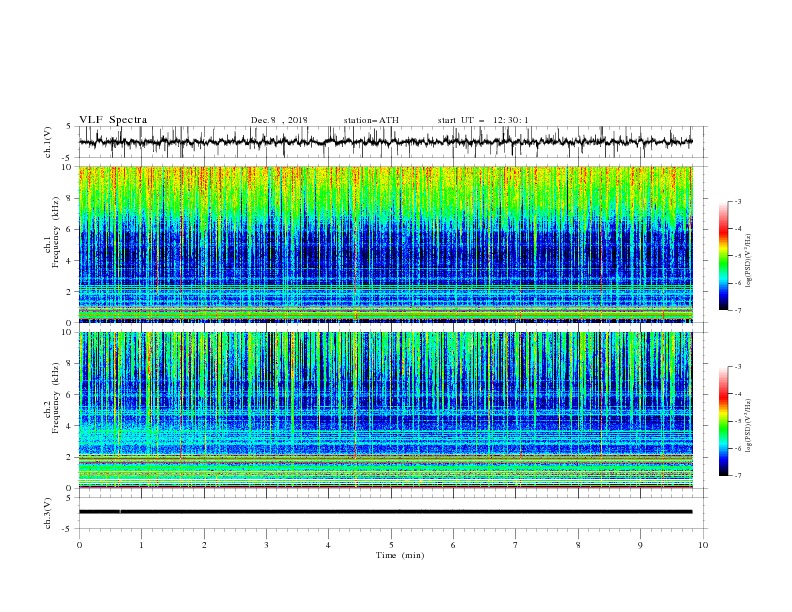Click the "ch.1(V)" axis label
Screen dimensions: 792x612
pyautogui.click(x=48, y=142)
